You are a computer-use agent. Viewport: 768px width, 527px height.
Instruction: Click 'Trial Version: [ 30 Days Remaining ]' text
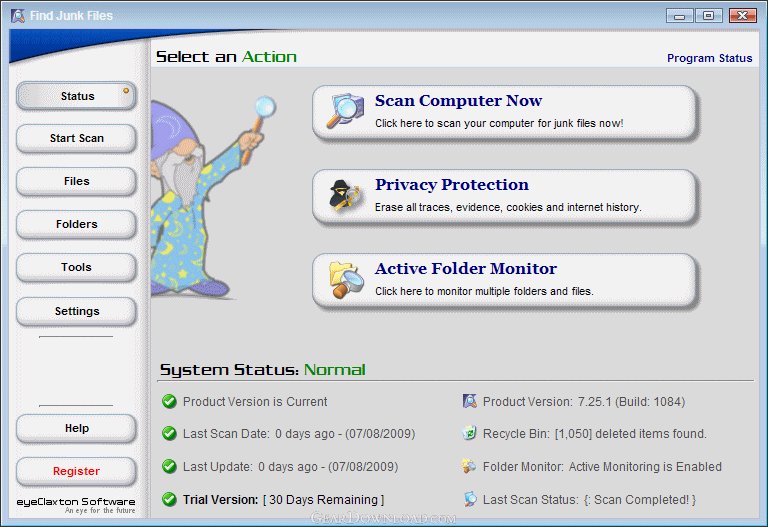(284, 500)
